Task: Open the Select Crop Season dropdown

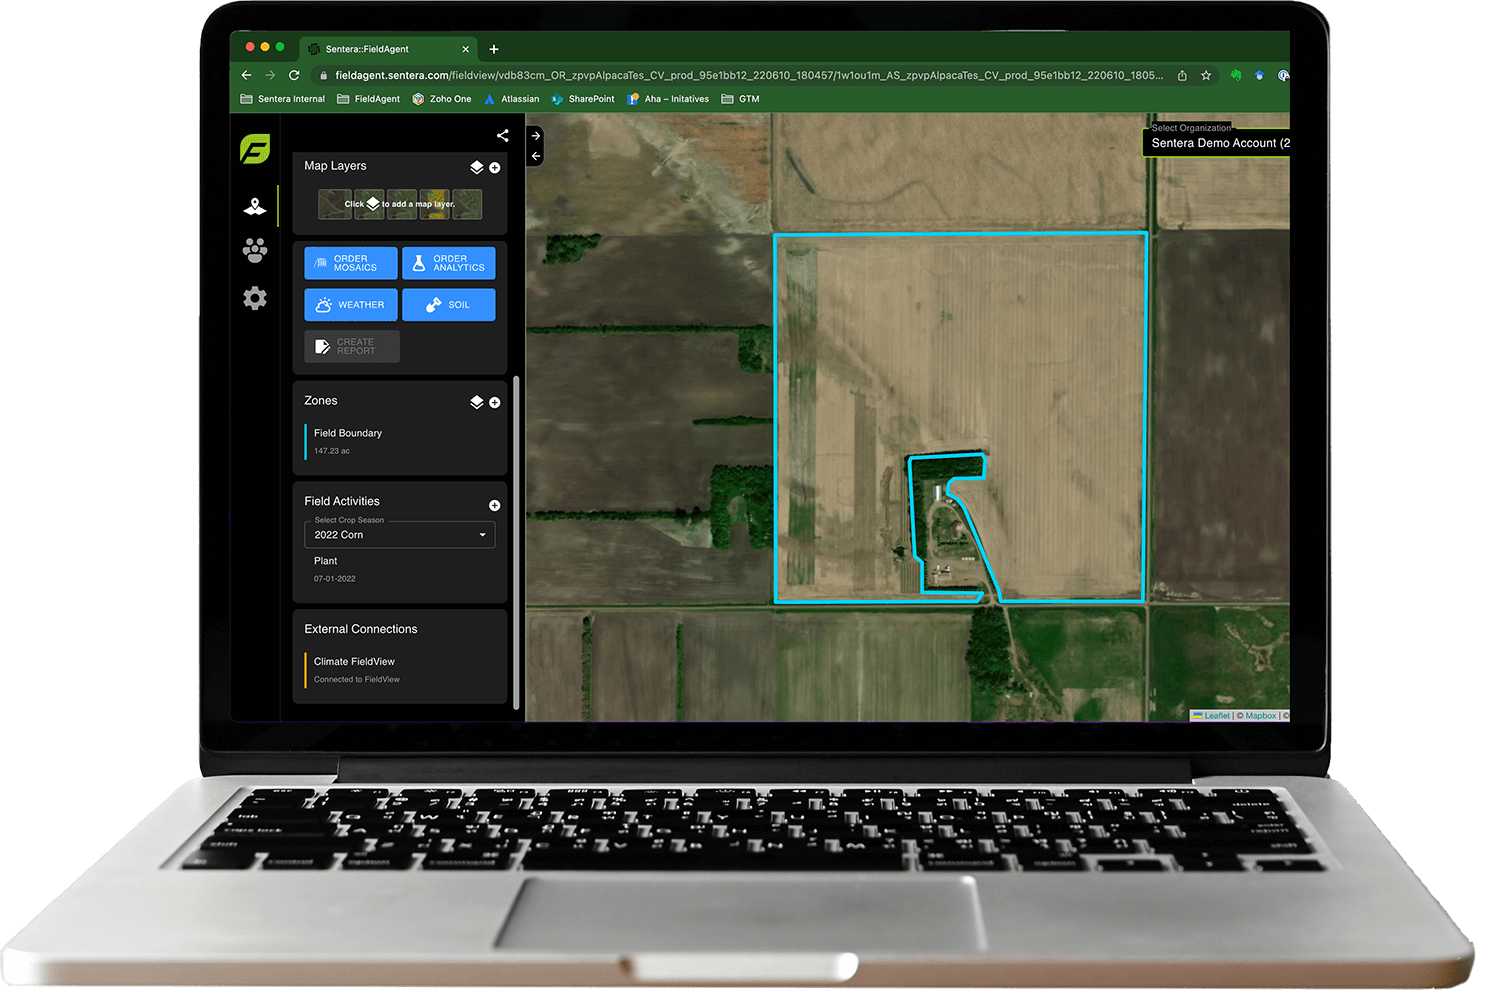Action: (x=400, y=535)
